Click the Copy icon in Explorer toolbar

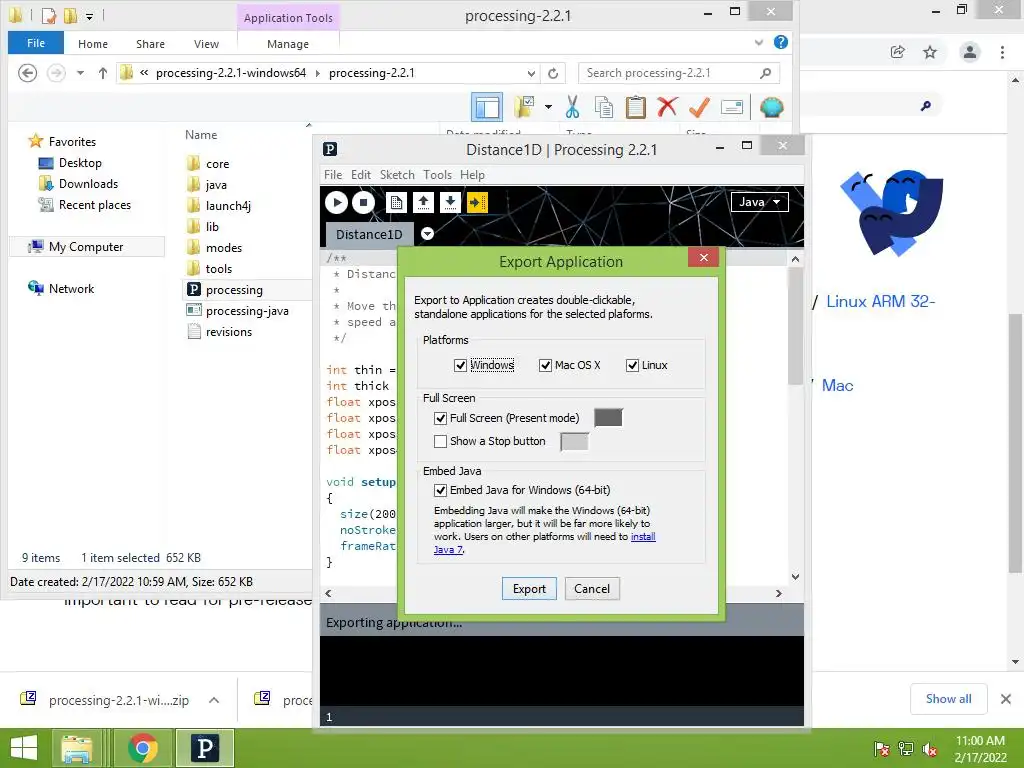click(x=604, y=107)
